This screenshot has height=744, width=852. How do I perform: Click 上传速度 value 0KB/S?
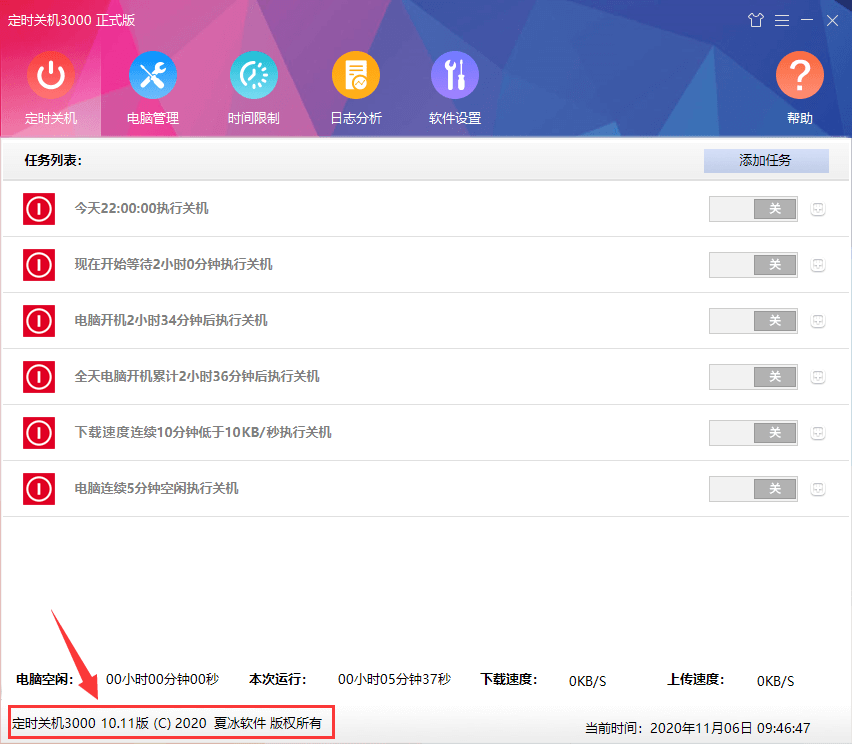click(775, 681)
